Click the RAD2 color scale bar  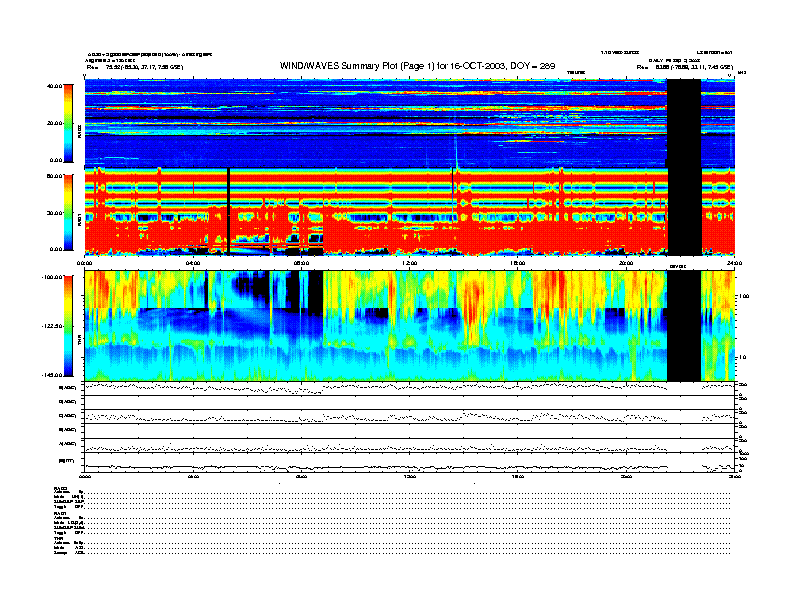pyautogui.click(x=68, y=123)
